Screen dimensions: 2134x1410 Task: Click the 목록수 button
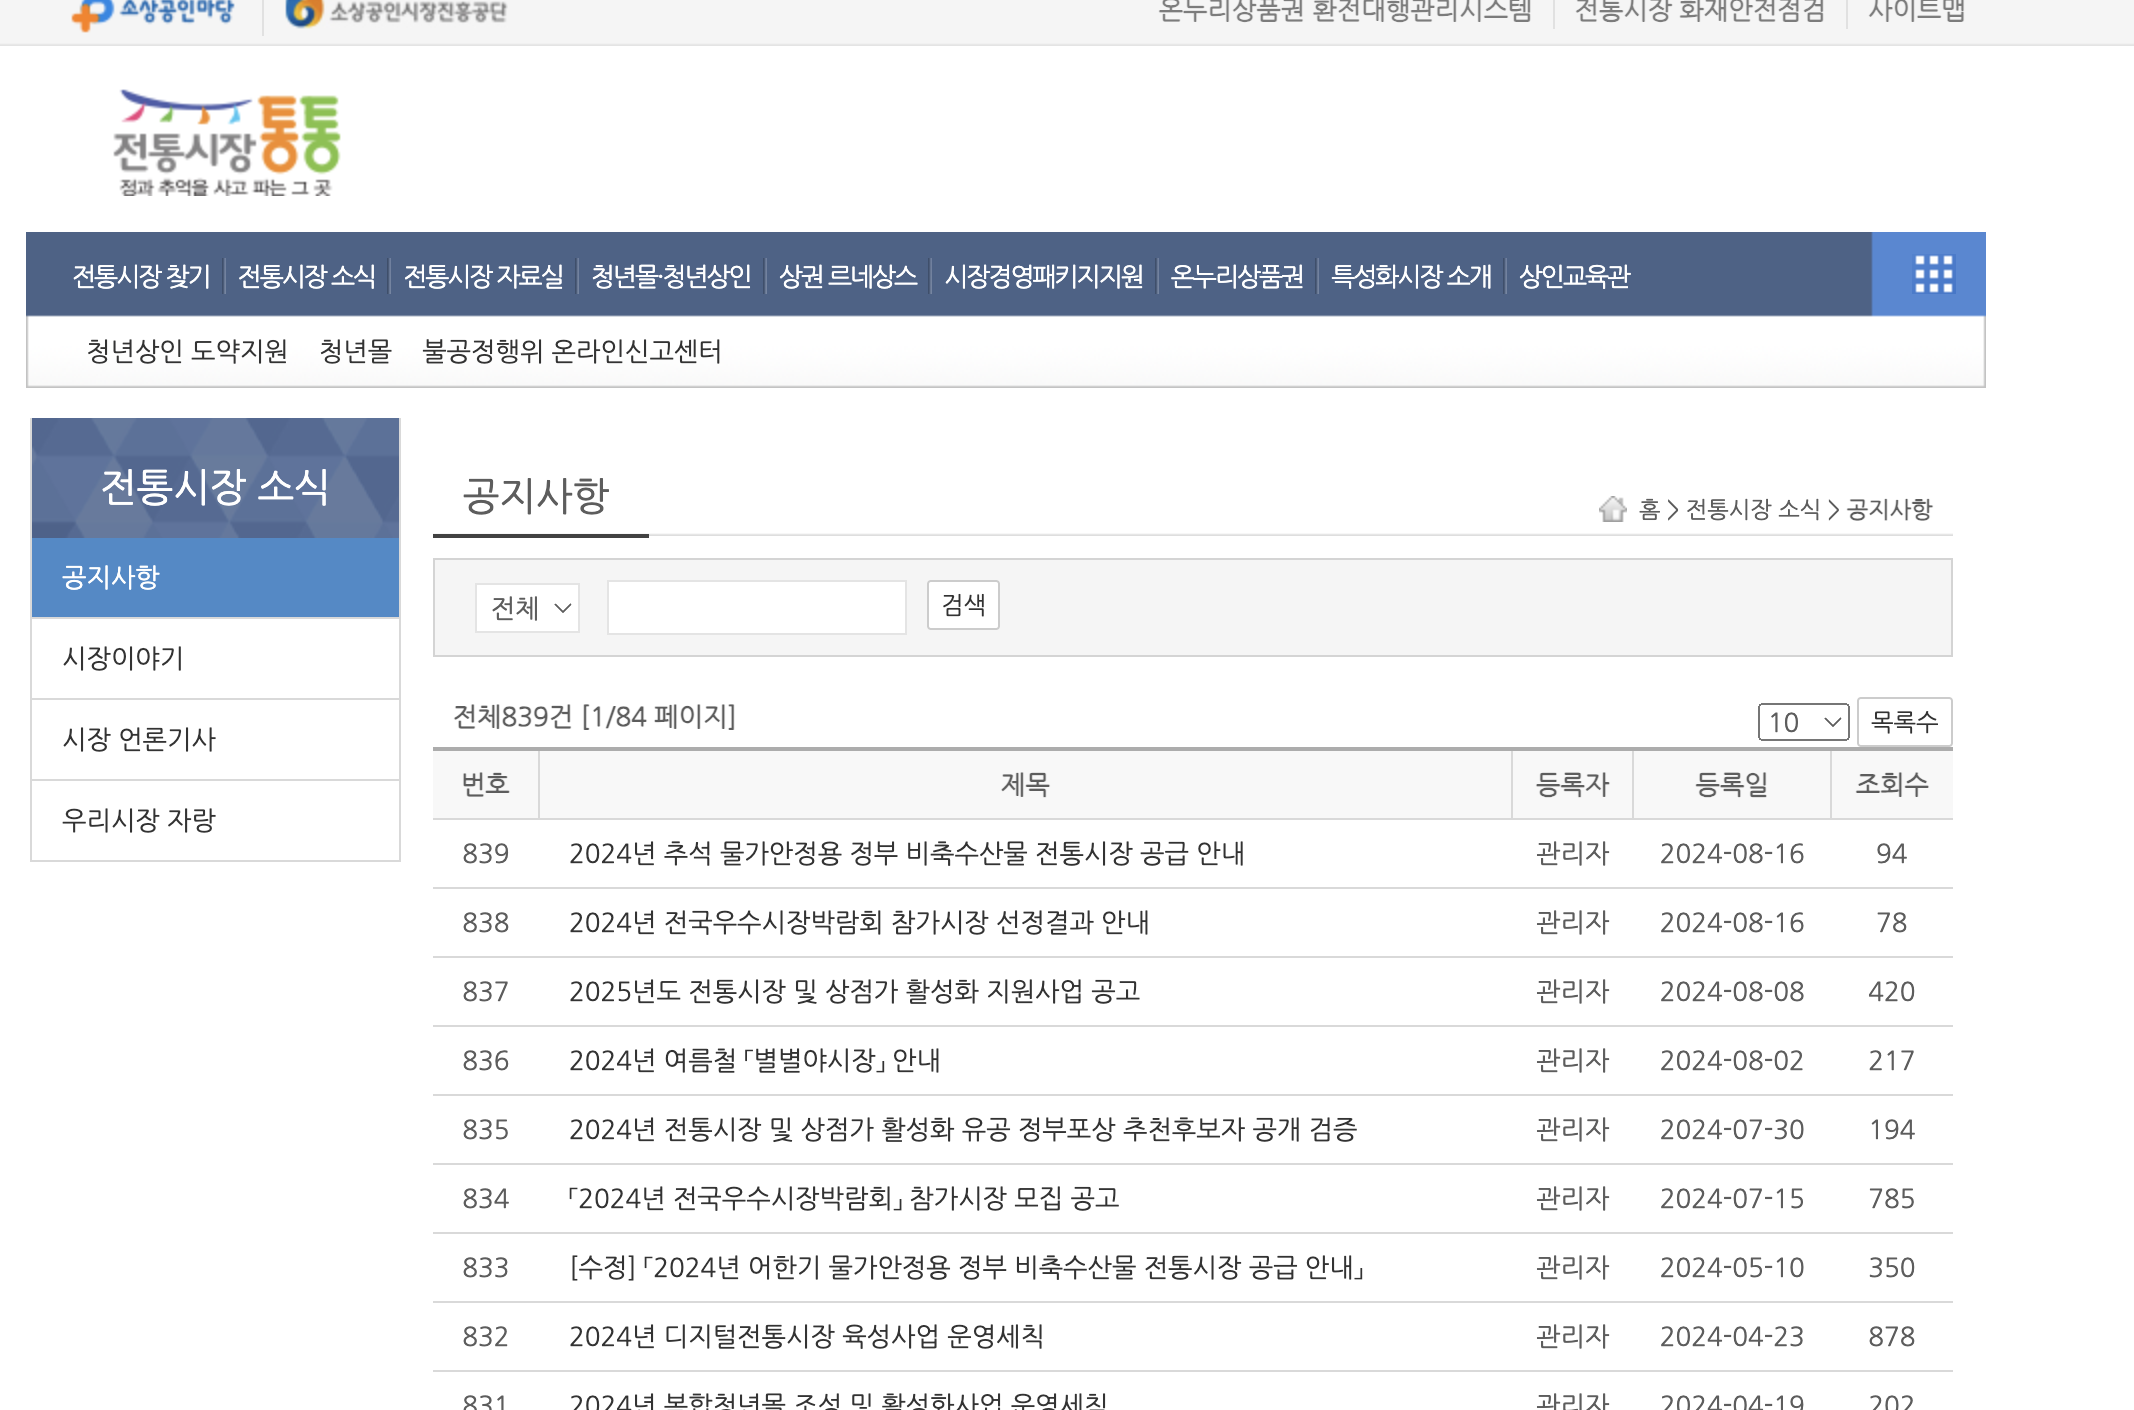(1903, 722)
